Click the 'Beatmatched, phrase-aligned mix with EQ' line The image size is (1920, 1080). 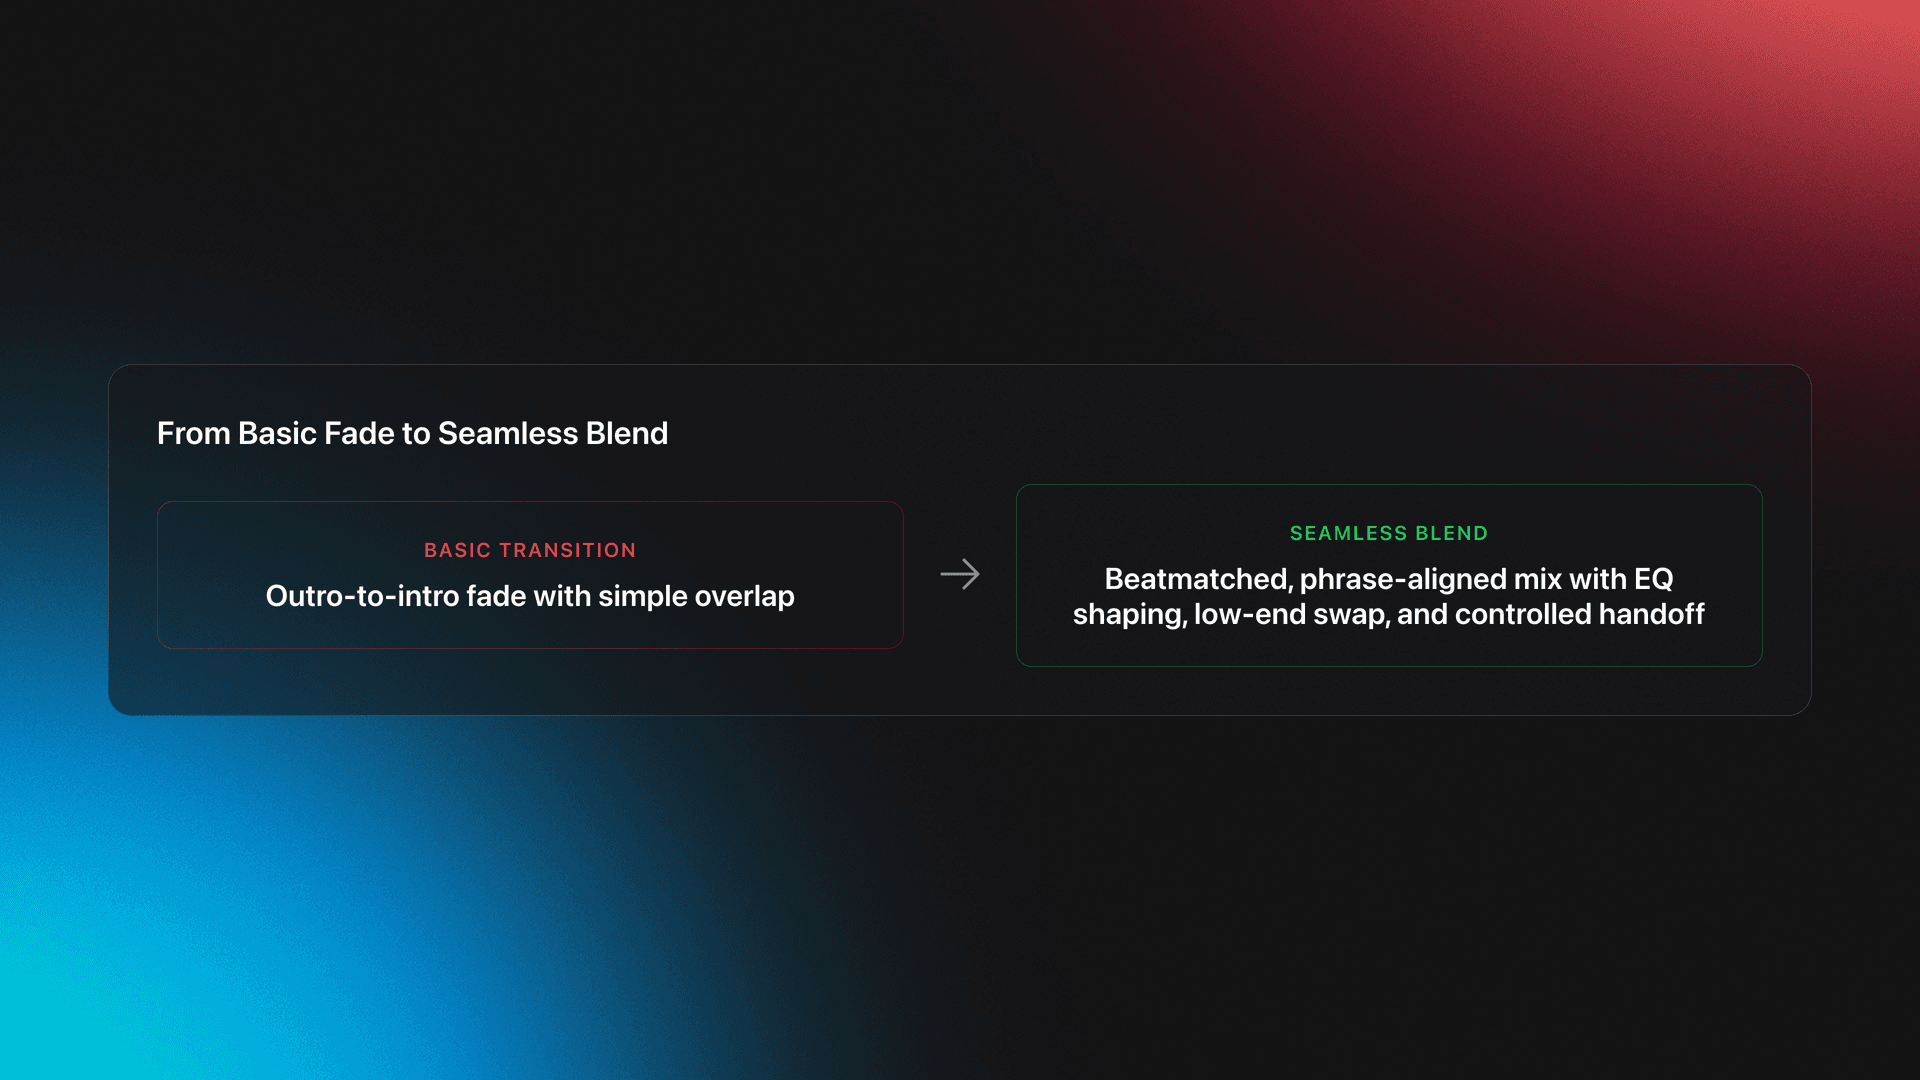point(1389,579)
